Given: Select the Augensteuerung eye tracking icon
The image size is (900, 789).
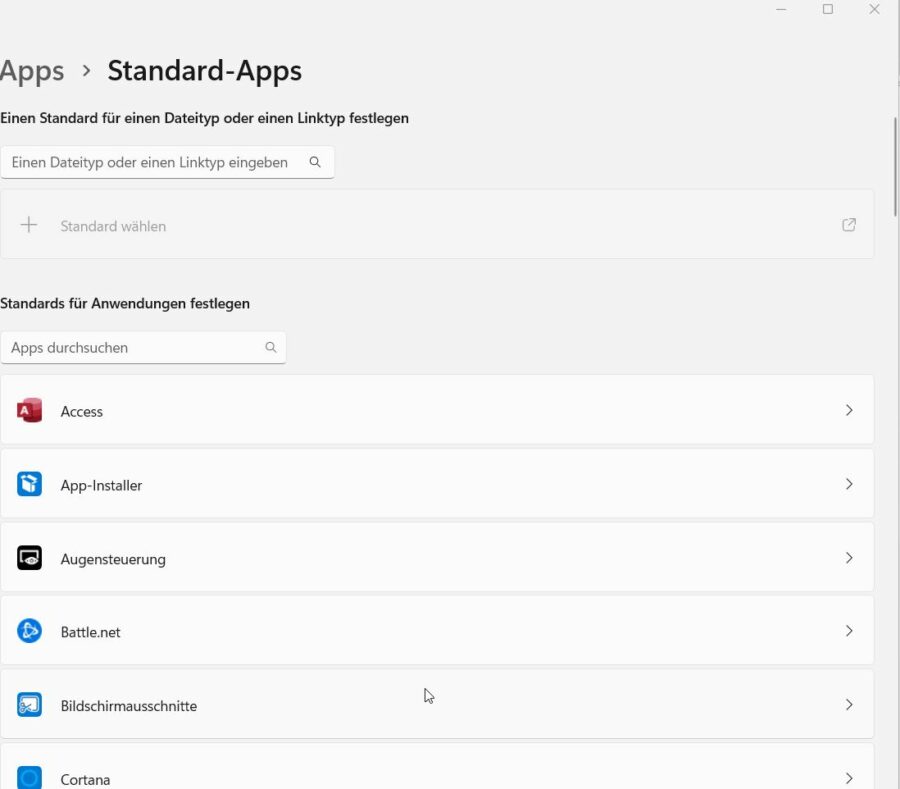Looking at the screenshot, I should coord(29,557).
